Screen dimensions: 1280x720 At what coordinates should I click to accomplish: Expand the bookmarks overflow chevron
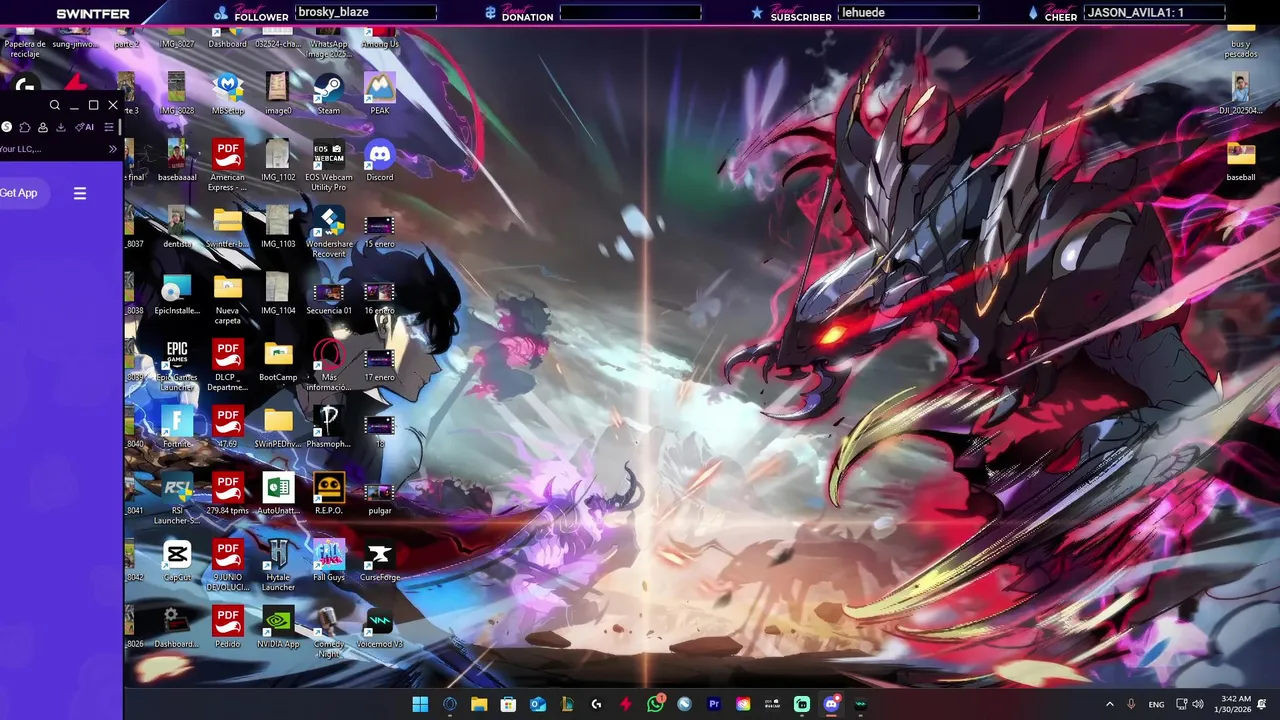[113, 149]
